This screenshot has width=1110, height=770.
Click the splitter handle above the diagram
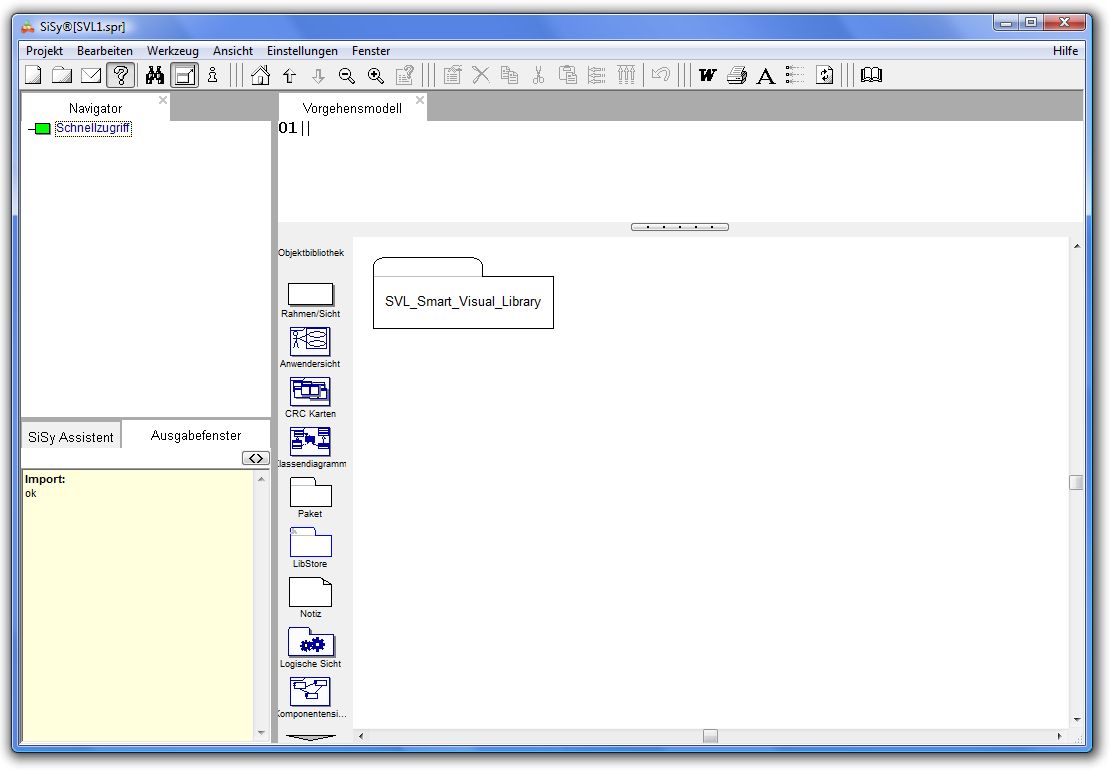pos(680,227)
